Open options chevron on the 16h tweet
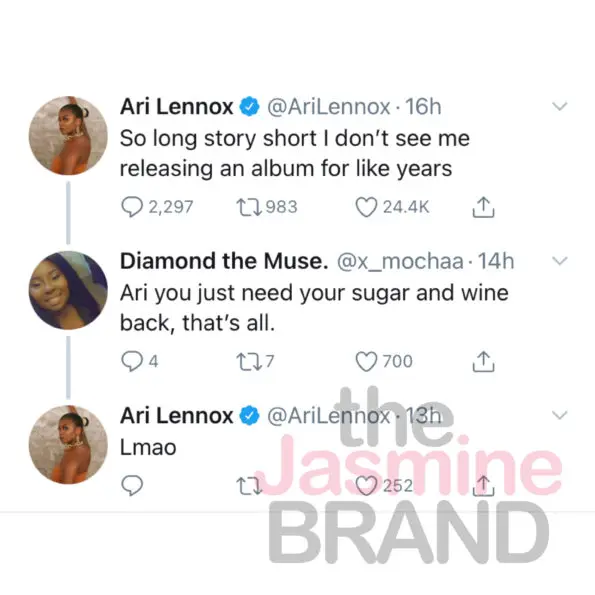Viewport: 595px width, 595px height. [559, 106]
